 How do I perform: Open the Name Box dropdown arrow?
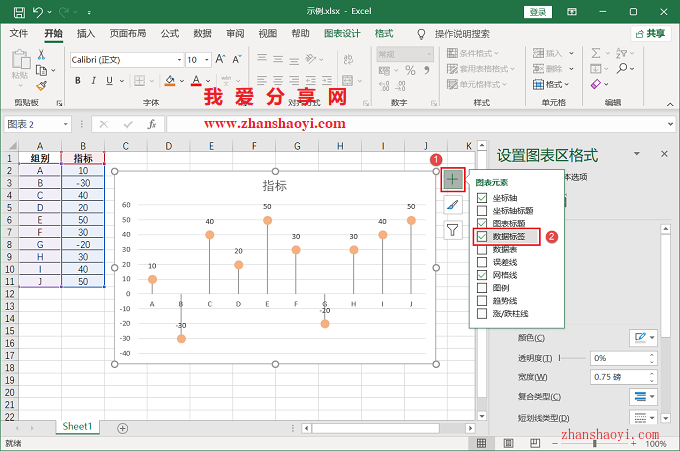[x=65, y=125]
